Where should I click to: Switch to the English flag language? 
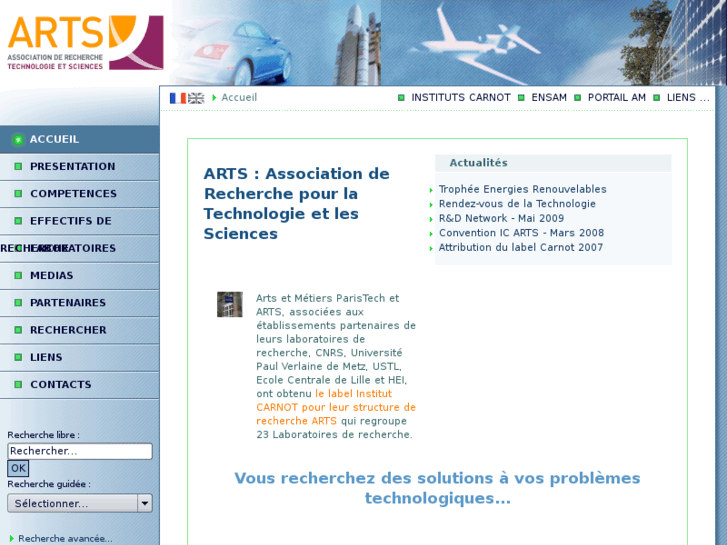[x=196, y=98]
